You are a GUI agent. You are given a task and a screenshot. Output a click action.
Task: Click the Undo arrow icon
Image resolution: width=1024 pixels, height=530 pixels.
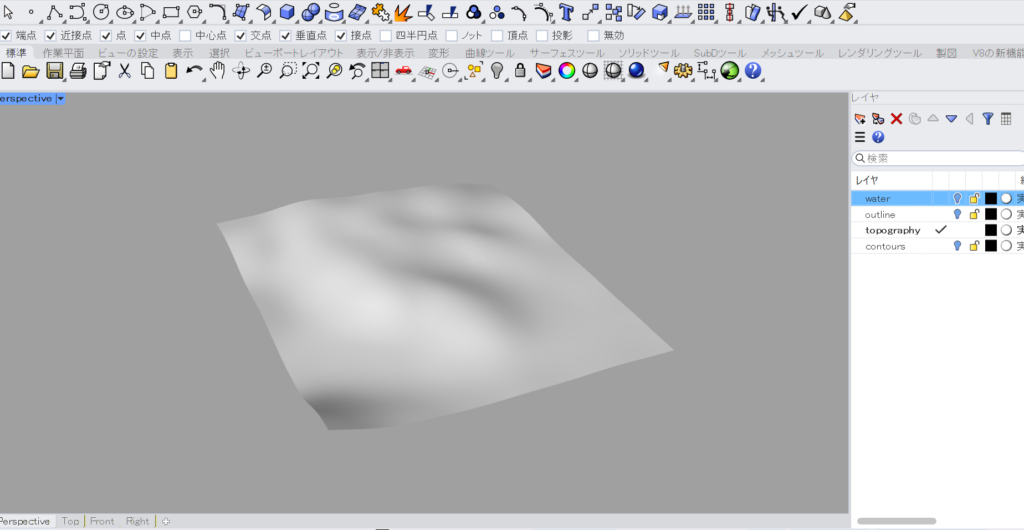pos(194,71)
